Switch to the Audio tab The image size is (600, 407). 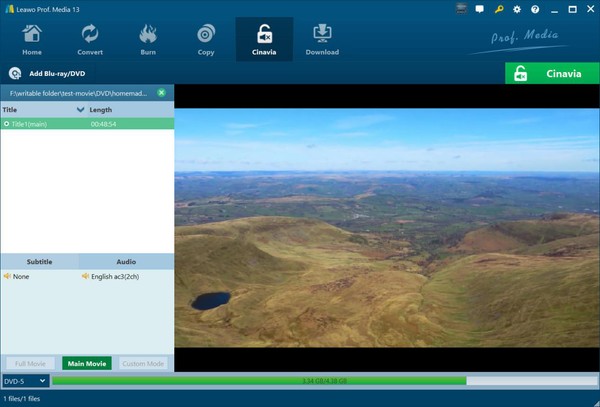[x=126, y=262]
